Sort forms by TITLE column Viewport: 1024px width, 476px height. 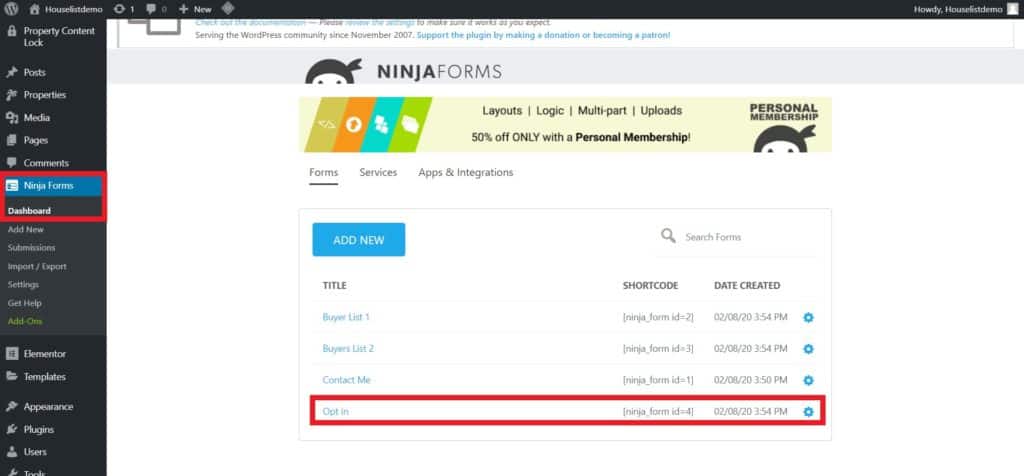tap(334, 286)
